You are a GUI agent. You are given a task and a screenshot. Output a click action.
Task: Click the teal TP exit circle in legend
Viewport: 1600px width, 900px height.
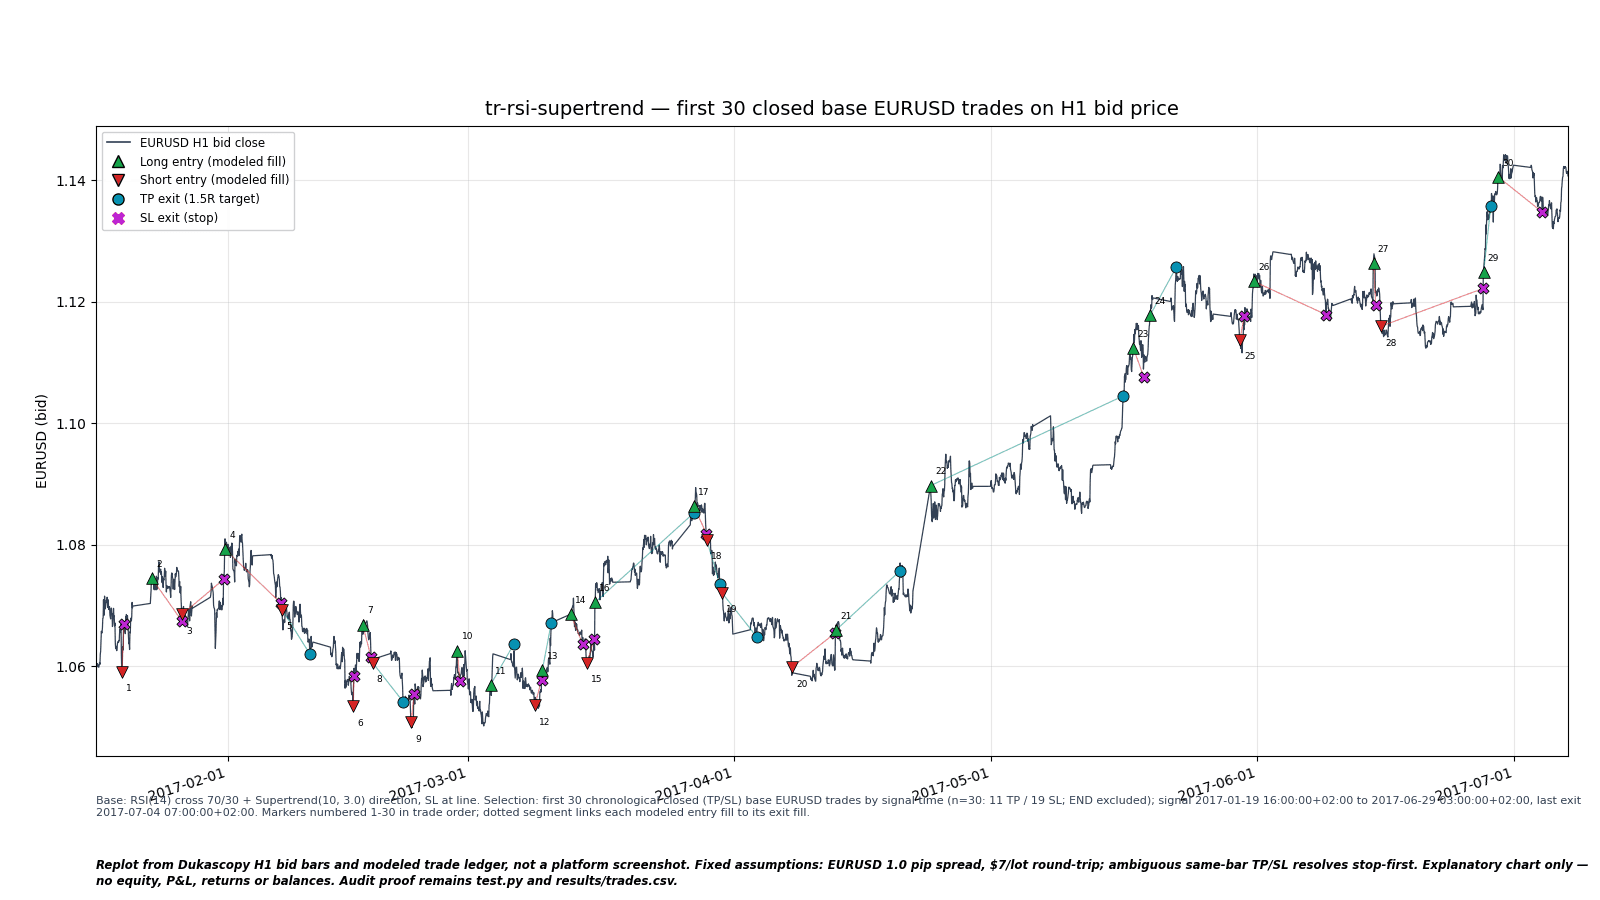click(118, 199)
